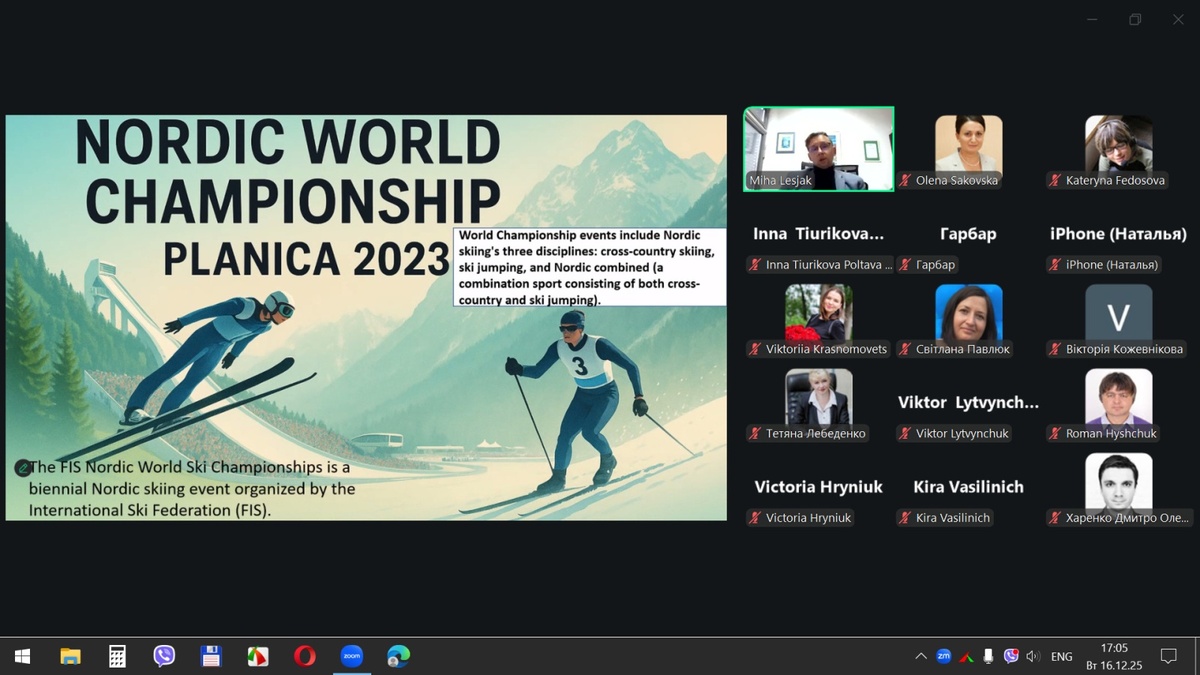The height and width of the screenshot is (675, 1200).
Task: Open the clock and calendar flyout
Action: click(x=1113, y=656)
